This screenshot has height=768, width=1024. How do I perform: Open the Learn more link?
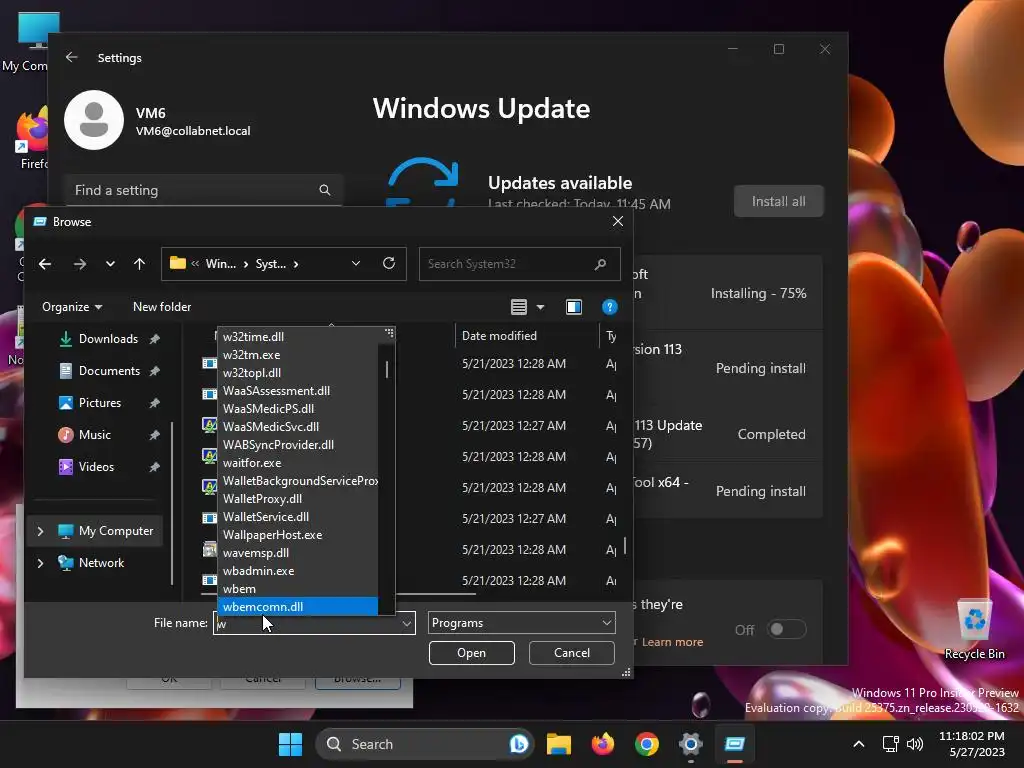point(672,642)
